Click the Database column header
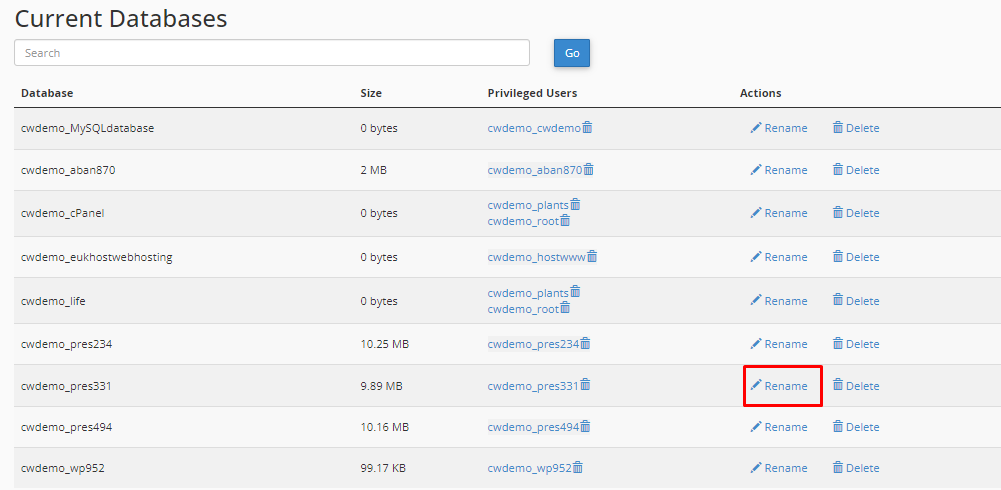Image resolution: width=1001 pixels, height=490 pixels. 47,93
